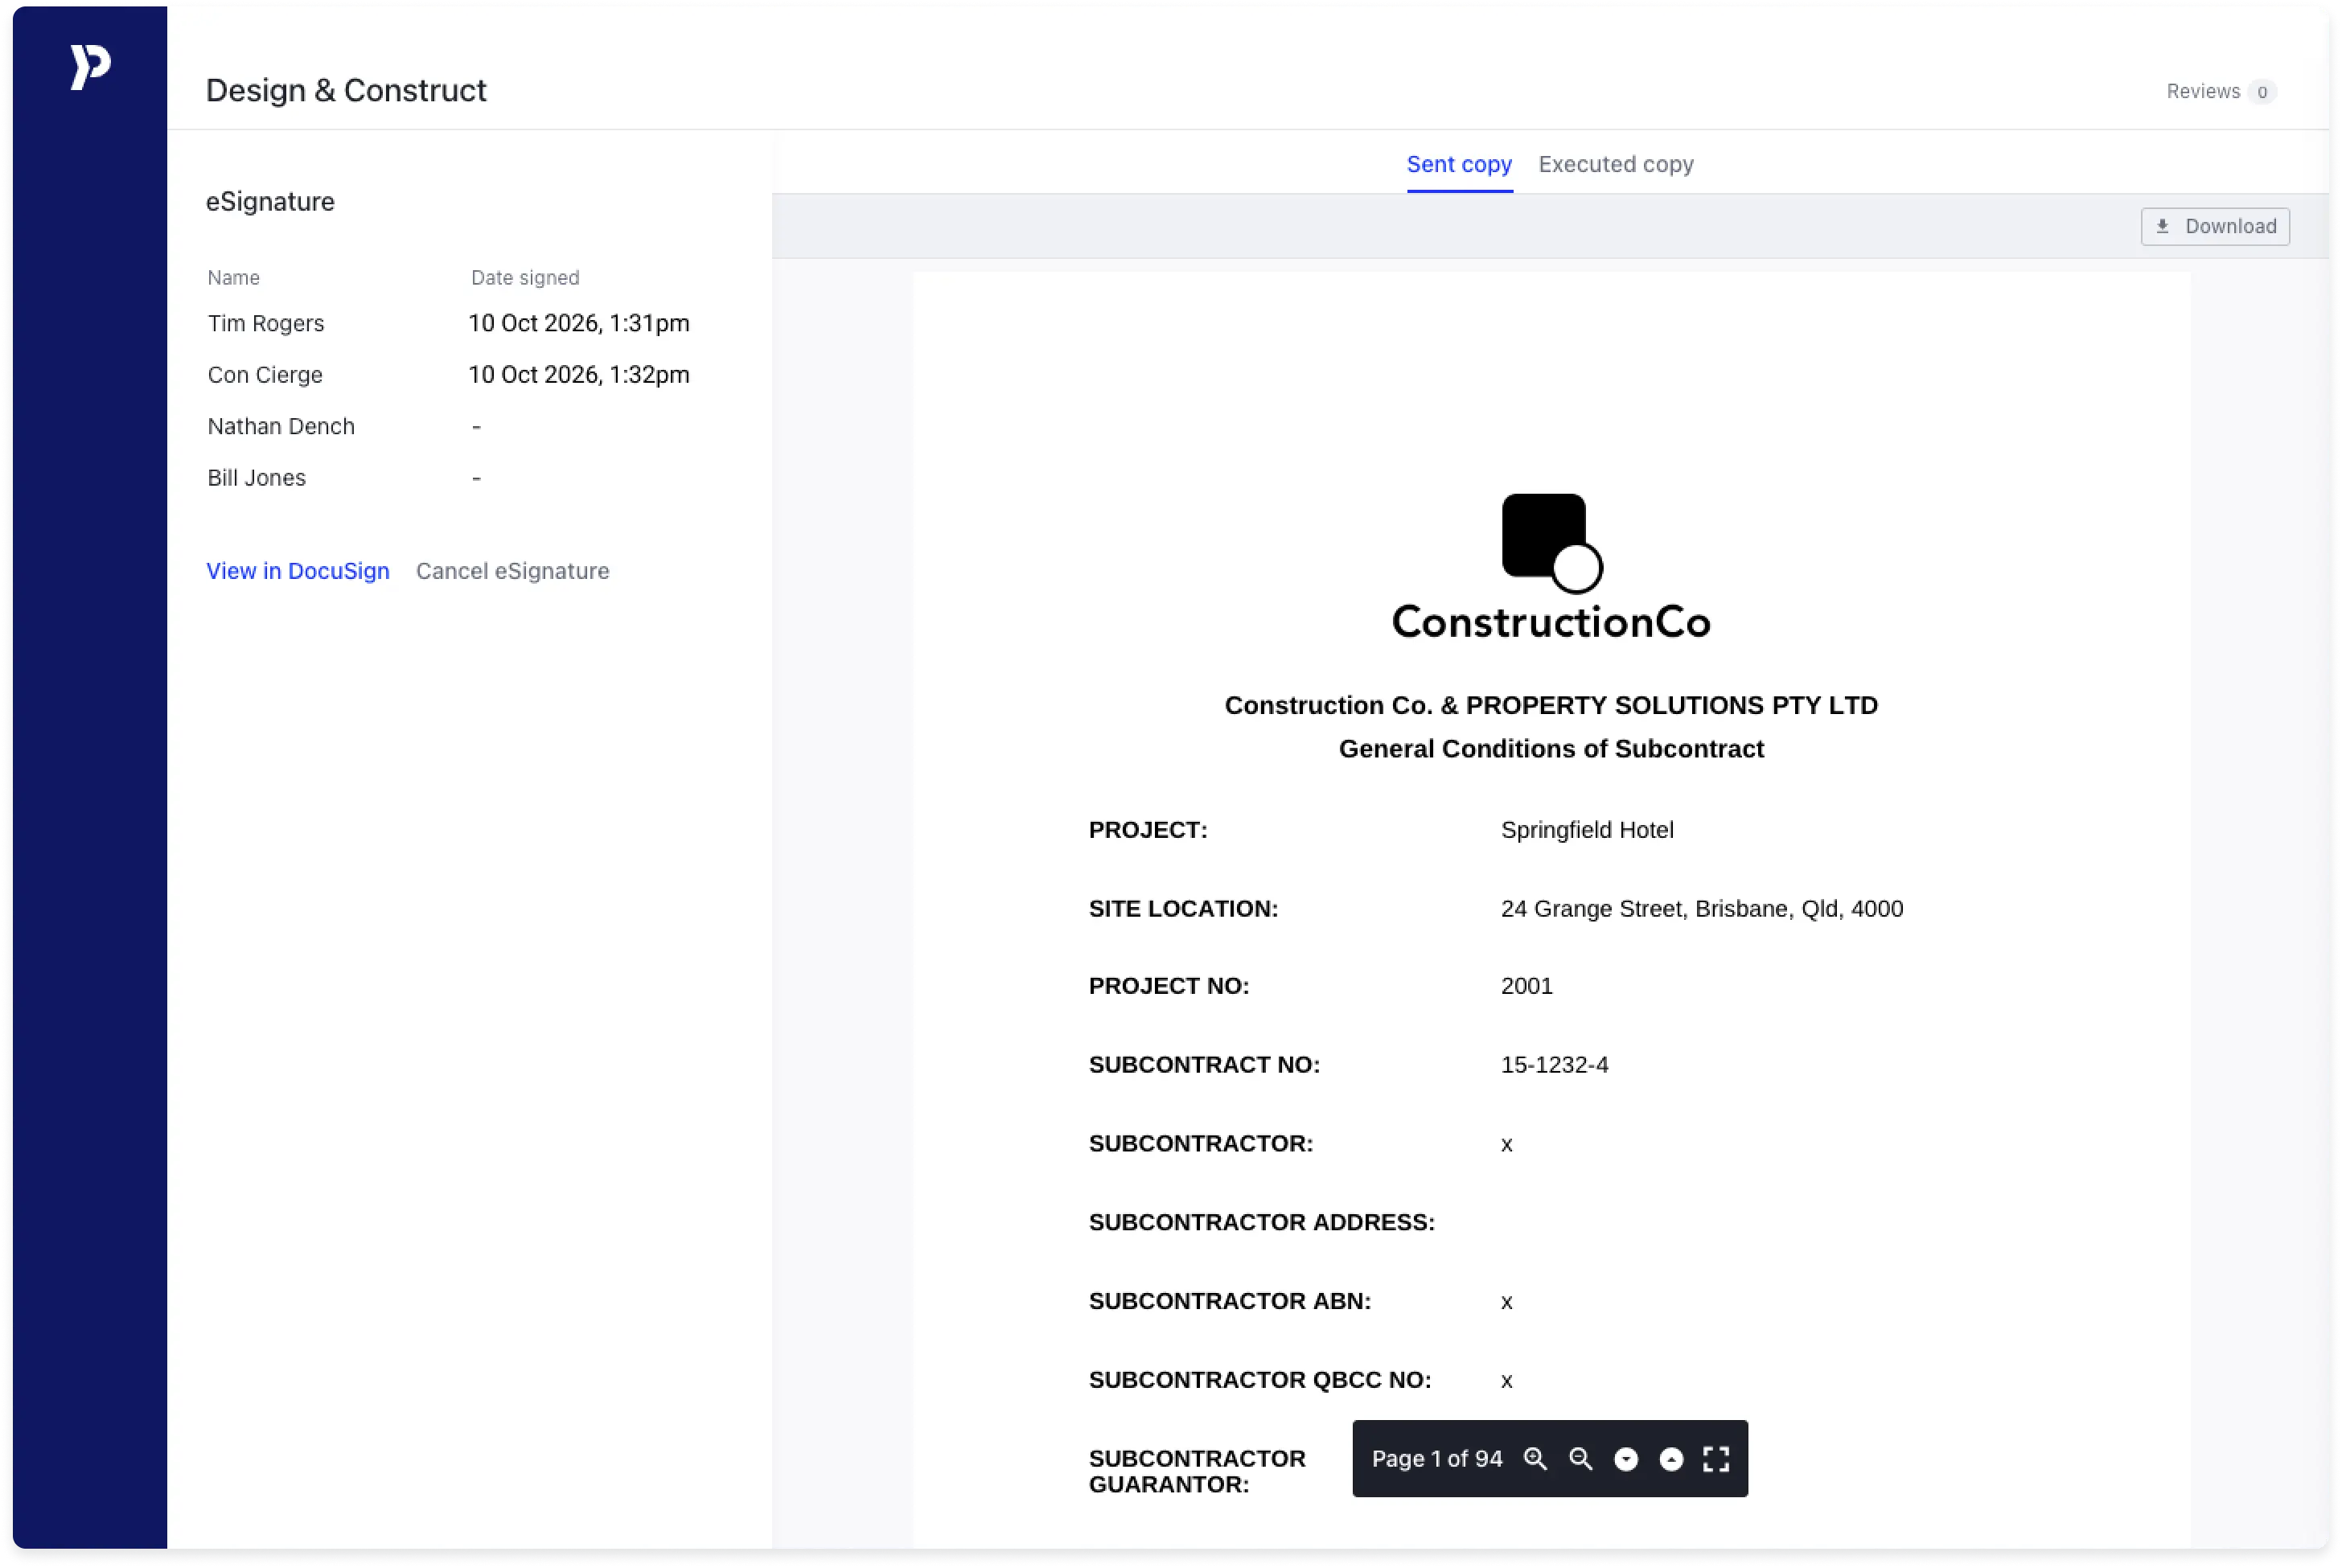Open the Reviews counter
This screenshot has width=2342, height=1568.
point(2221,92)
